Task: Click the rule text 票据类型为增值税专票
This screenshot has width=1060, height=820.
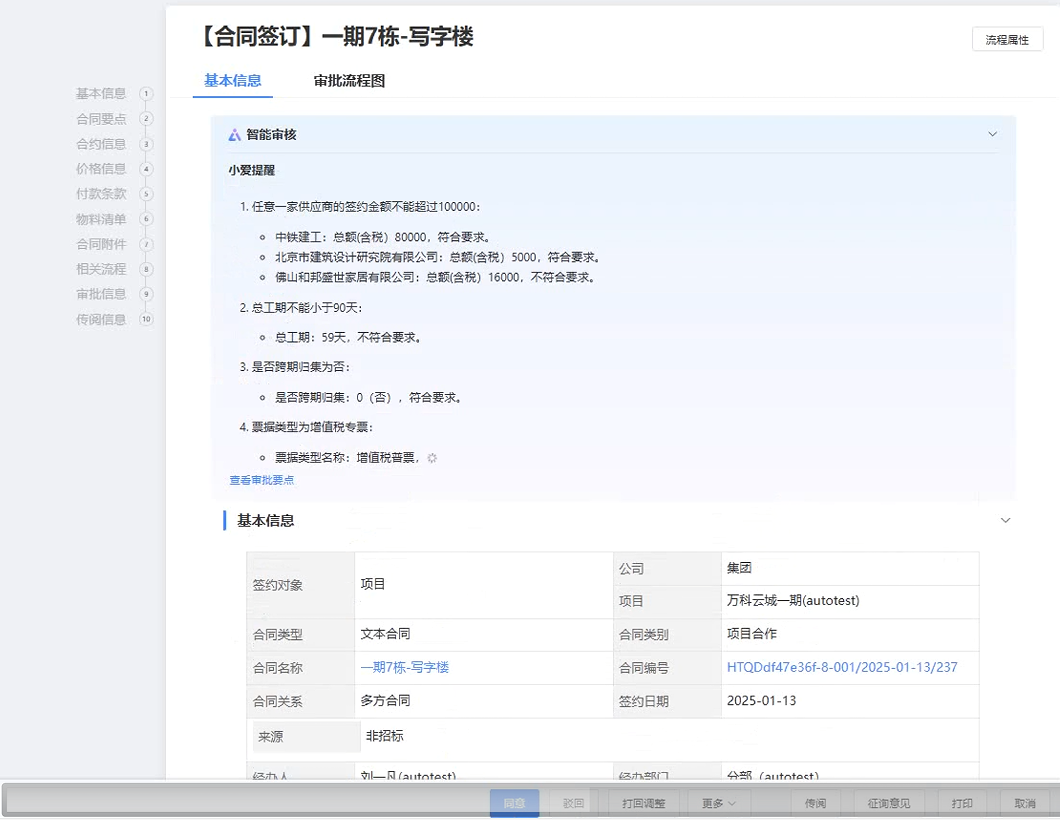Action: (312, 427)
